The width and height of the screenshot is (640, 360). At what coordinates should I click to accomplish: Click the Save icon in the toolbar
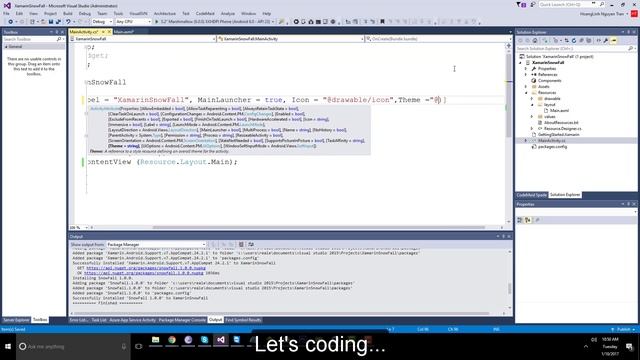click(x=51, y=22)
